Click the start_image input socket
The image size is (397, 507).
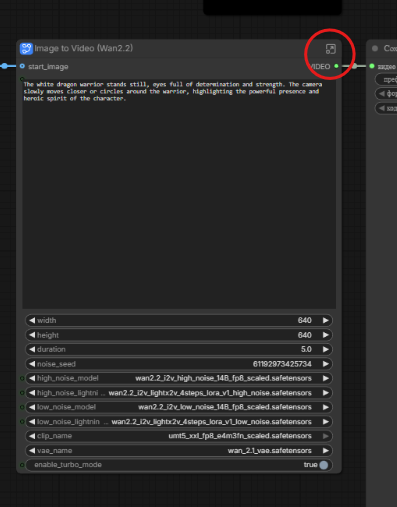click(x=22, y=66)
